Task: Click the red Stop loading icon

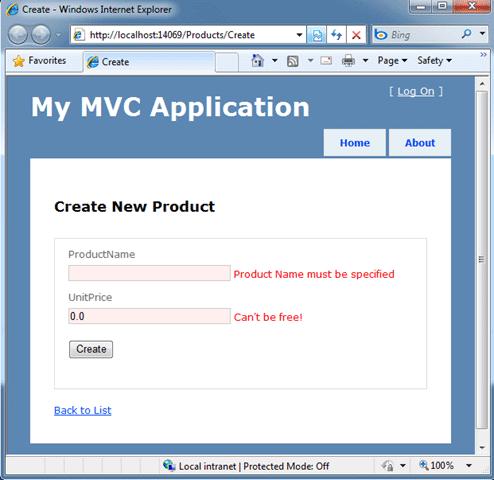Action: pyautogui.click(x=356, y=35)
